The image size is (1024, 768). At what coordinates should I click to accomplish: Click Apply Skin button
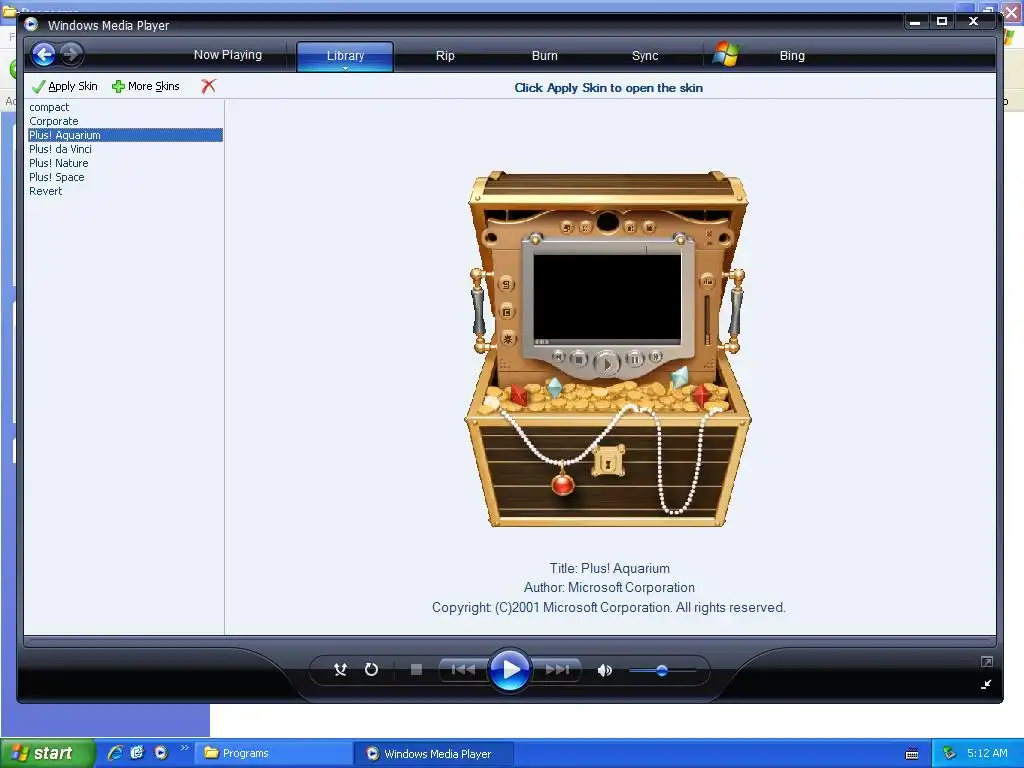pyautogui.click(x=65, y=86)
